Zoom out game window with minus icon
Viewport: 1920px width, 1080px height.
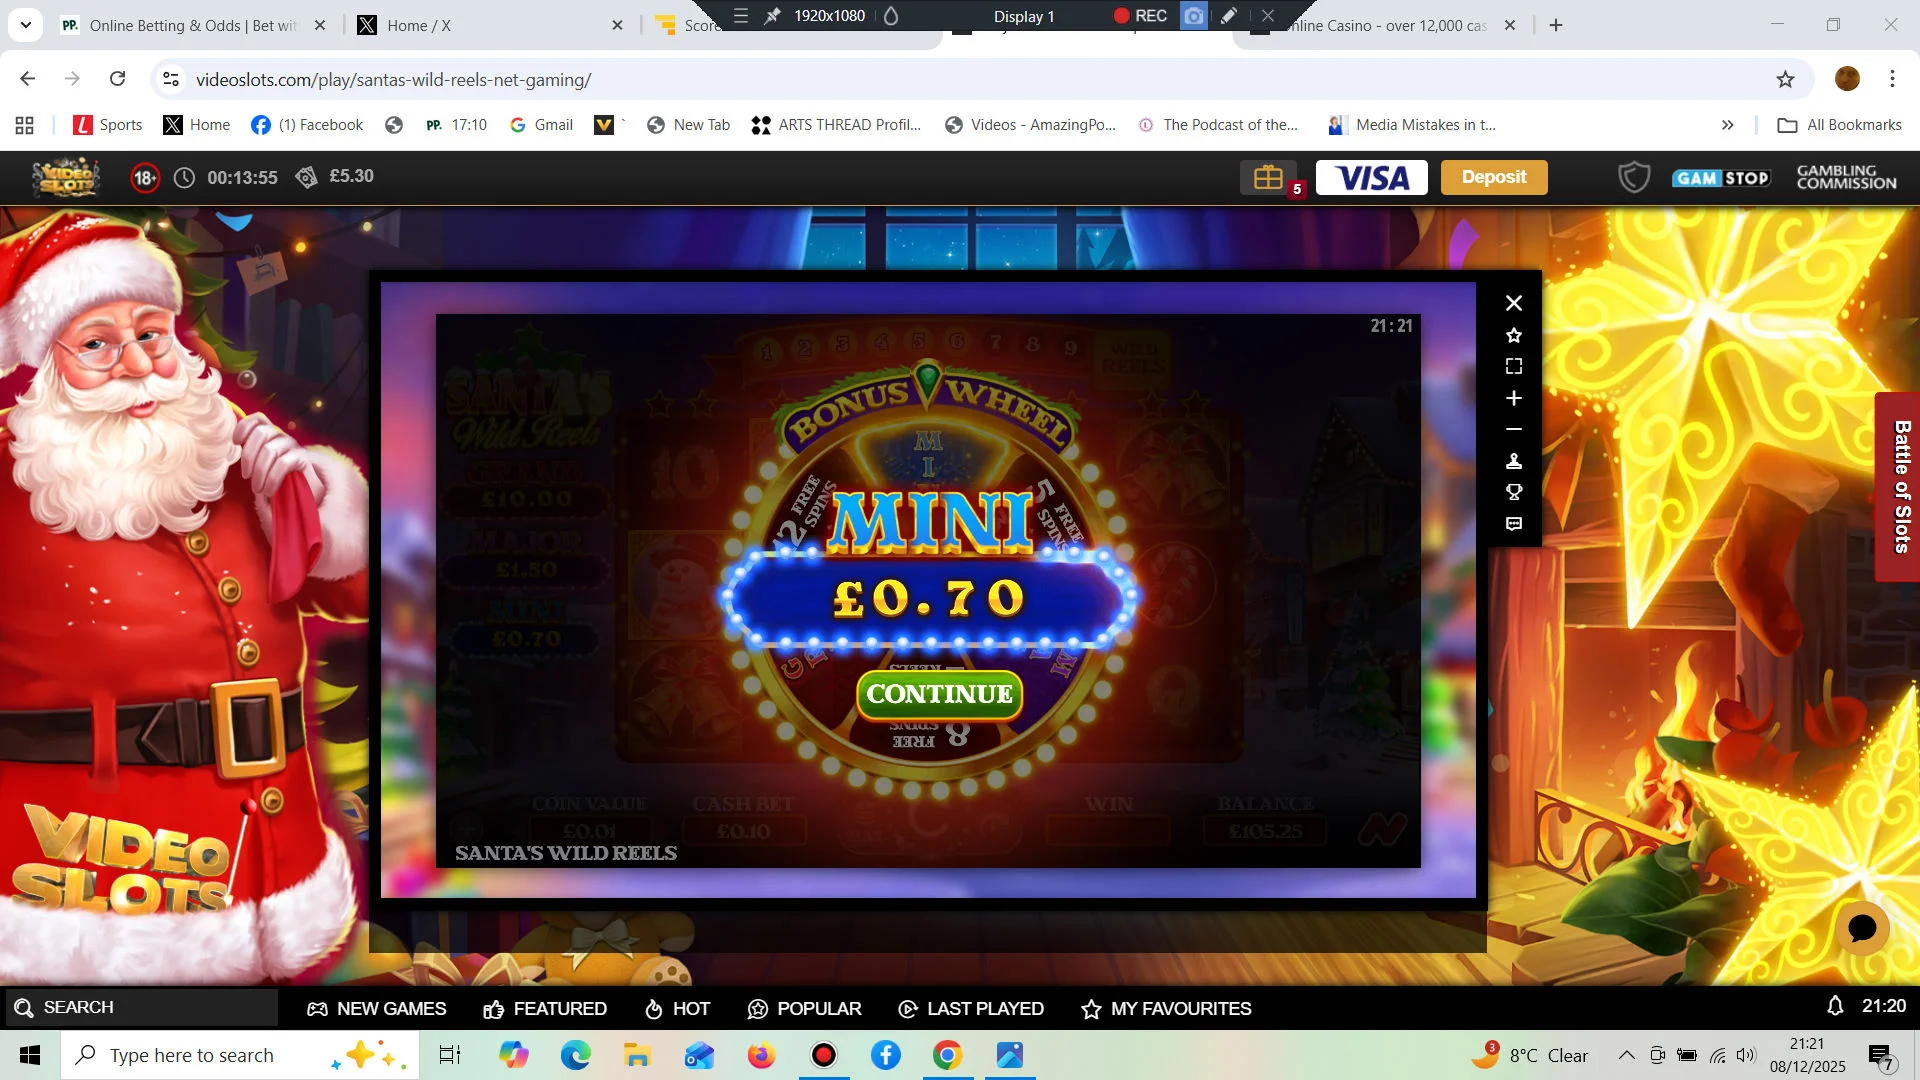[x=1514, y=429]
